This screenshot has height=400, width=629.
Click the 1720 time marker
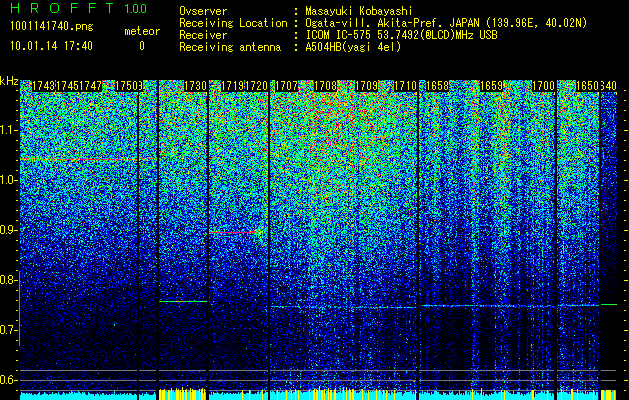[x=256, y=86]
